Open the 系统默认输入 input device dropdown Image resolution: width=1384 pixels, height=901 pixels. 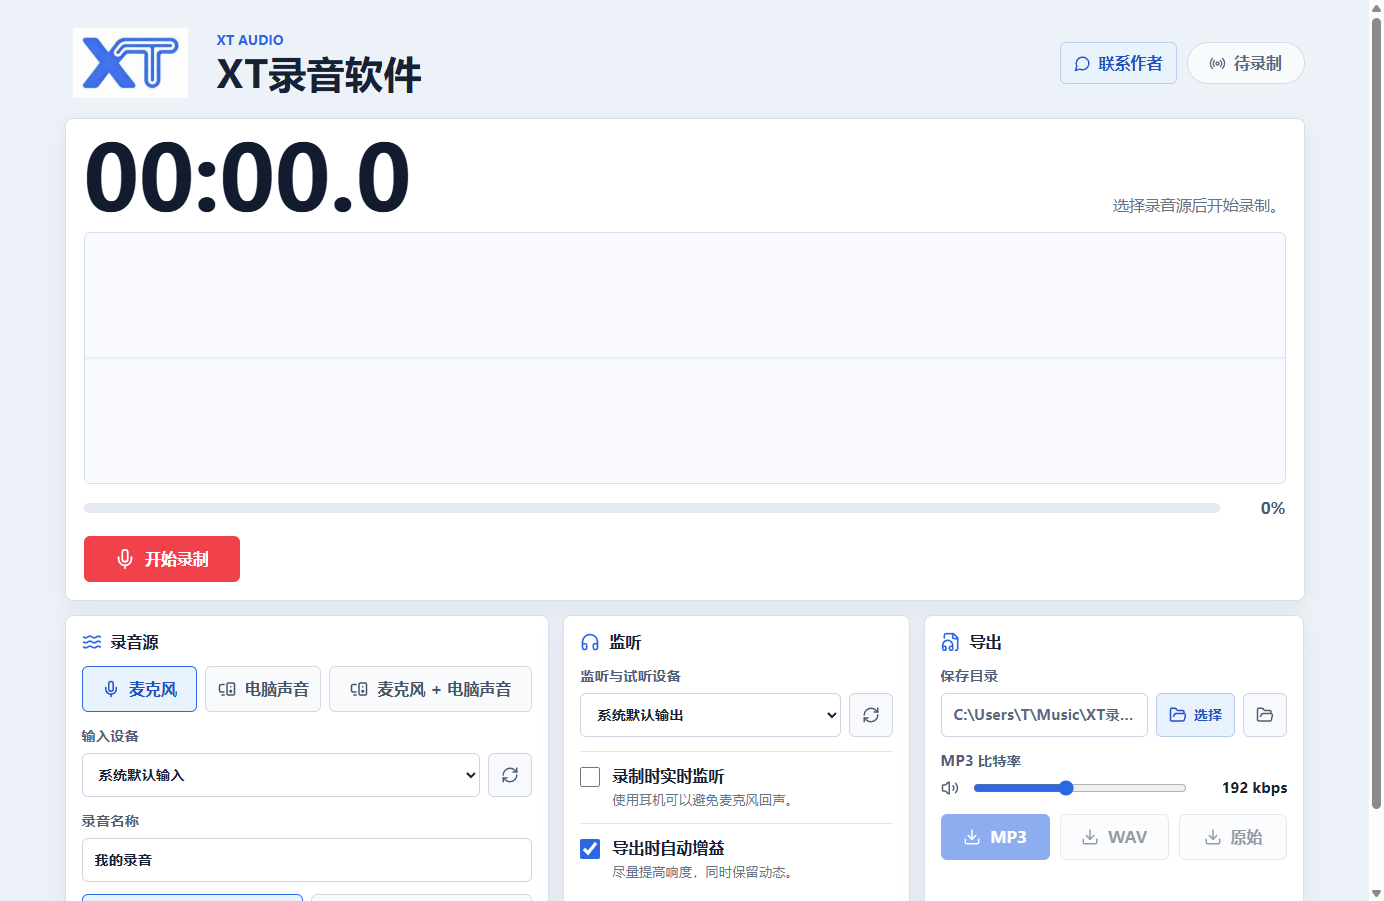point(281,775)
